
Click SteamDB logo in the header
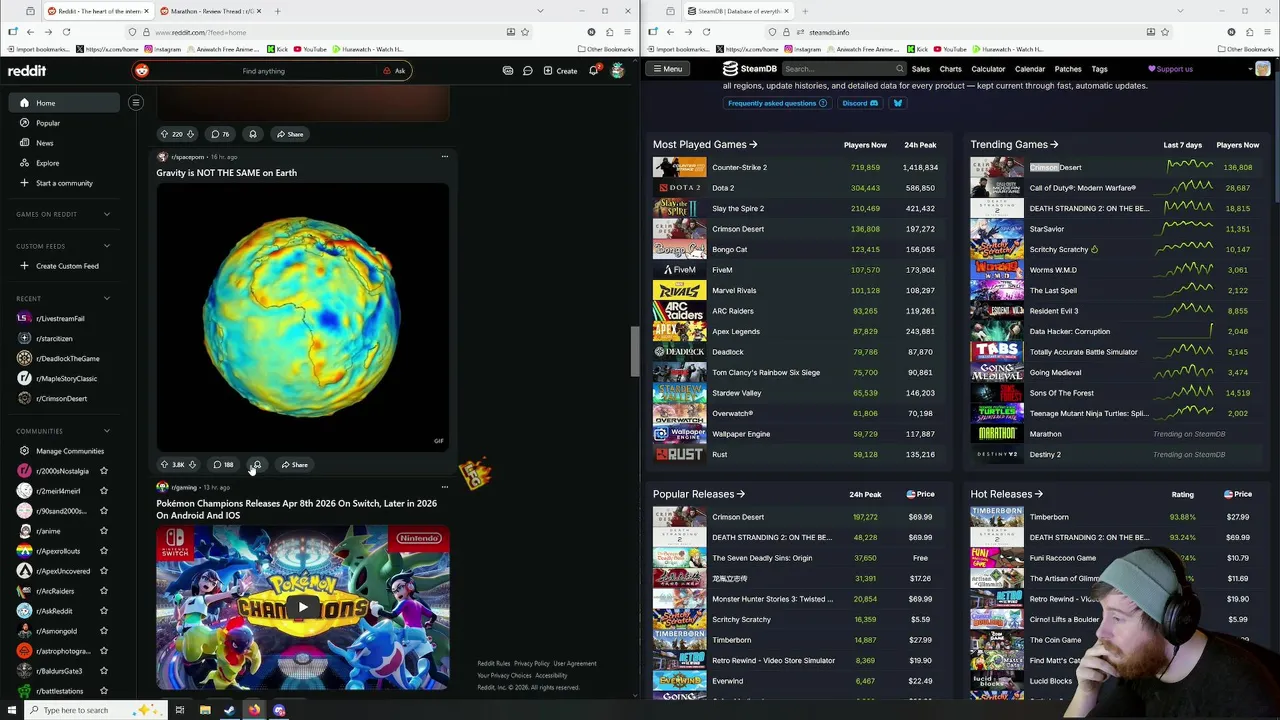point(750,69)
